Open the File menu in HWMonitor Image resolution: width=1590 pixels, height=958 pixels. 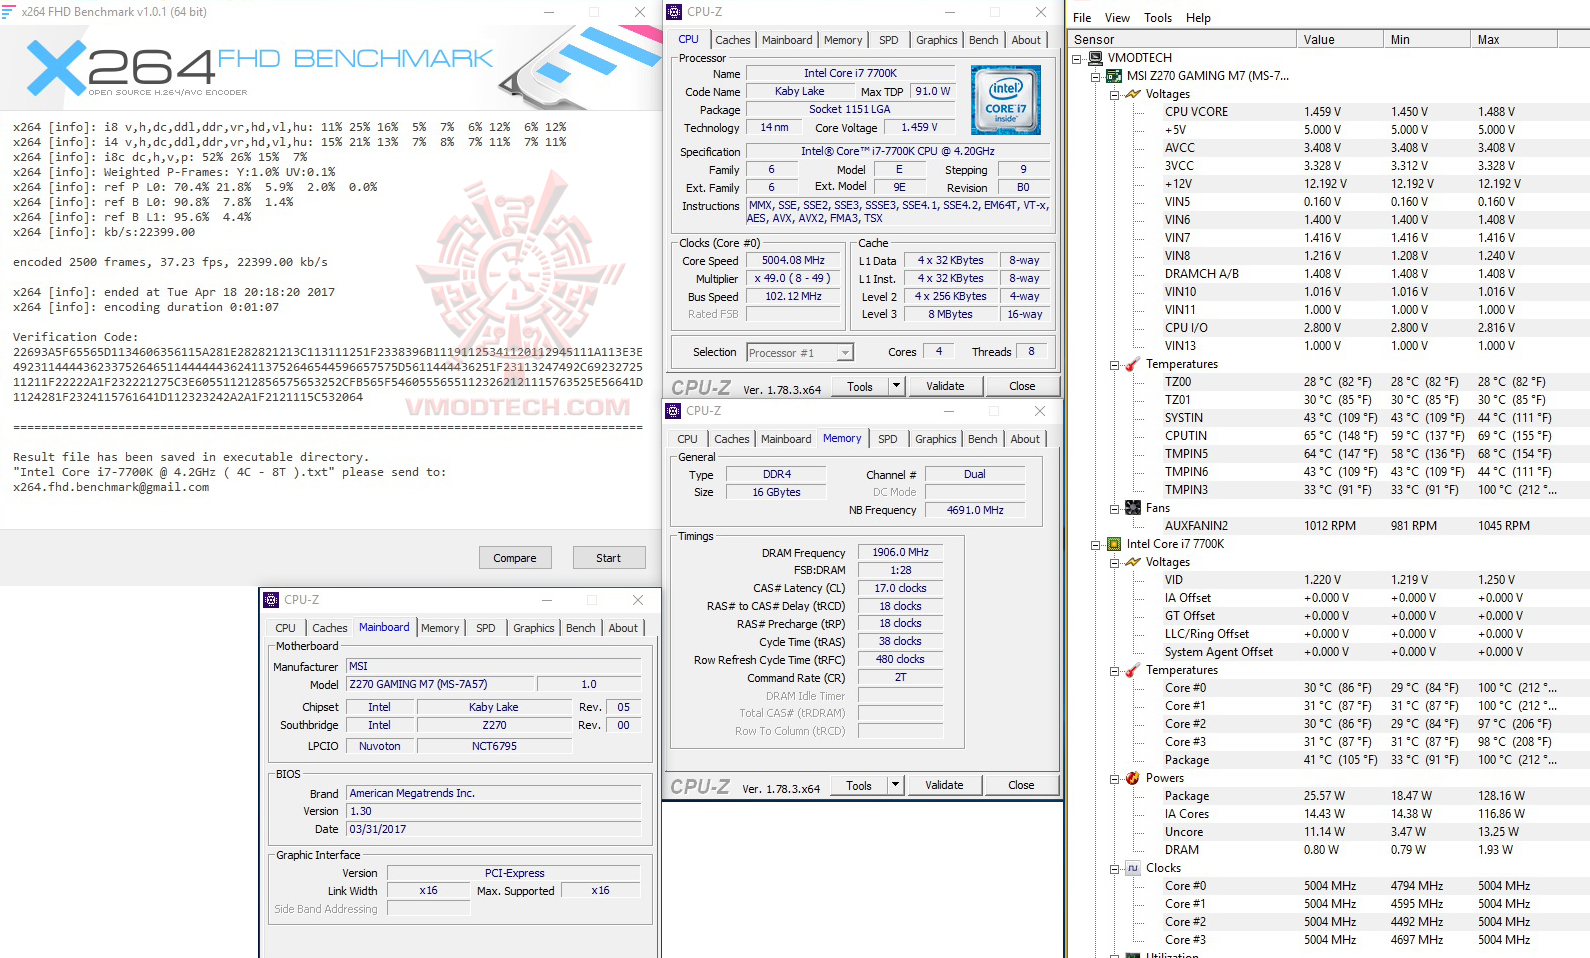tap(1082, 18)
